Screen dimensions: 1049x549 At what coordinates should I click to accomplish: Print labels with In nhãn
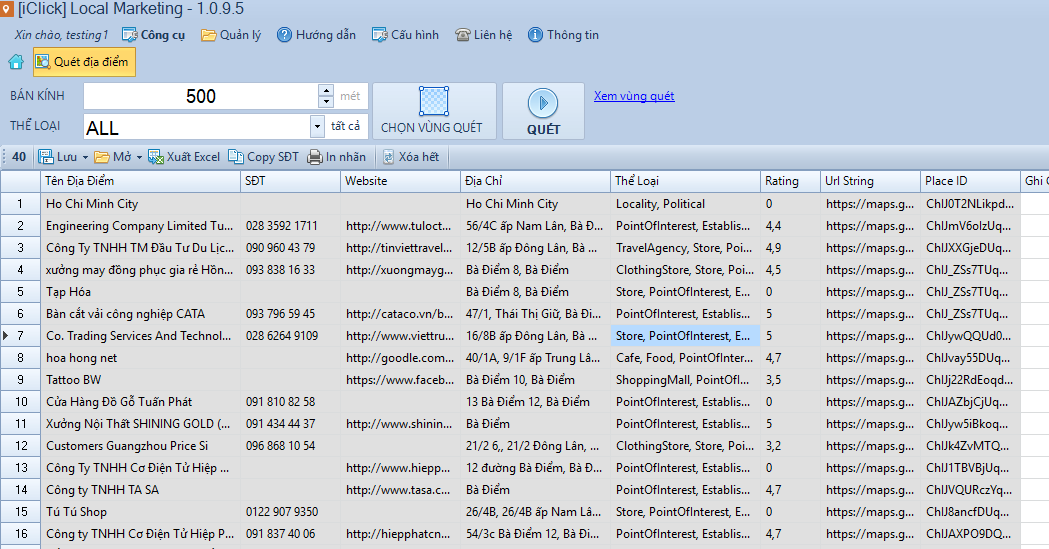point(337,157)
